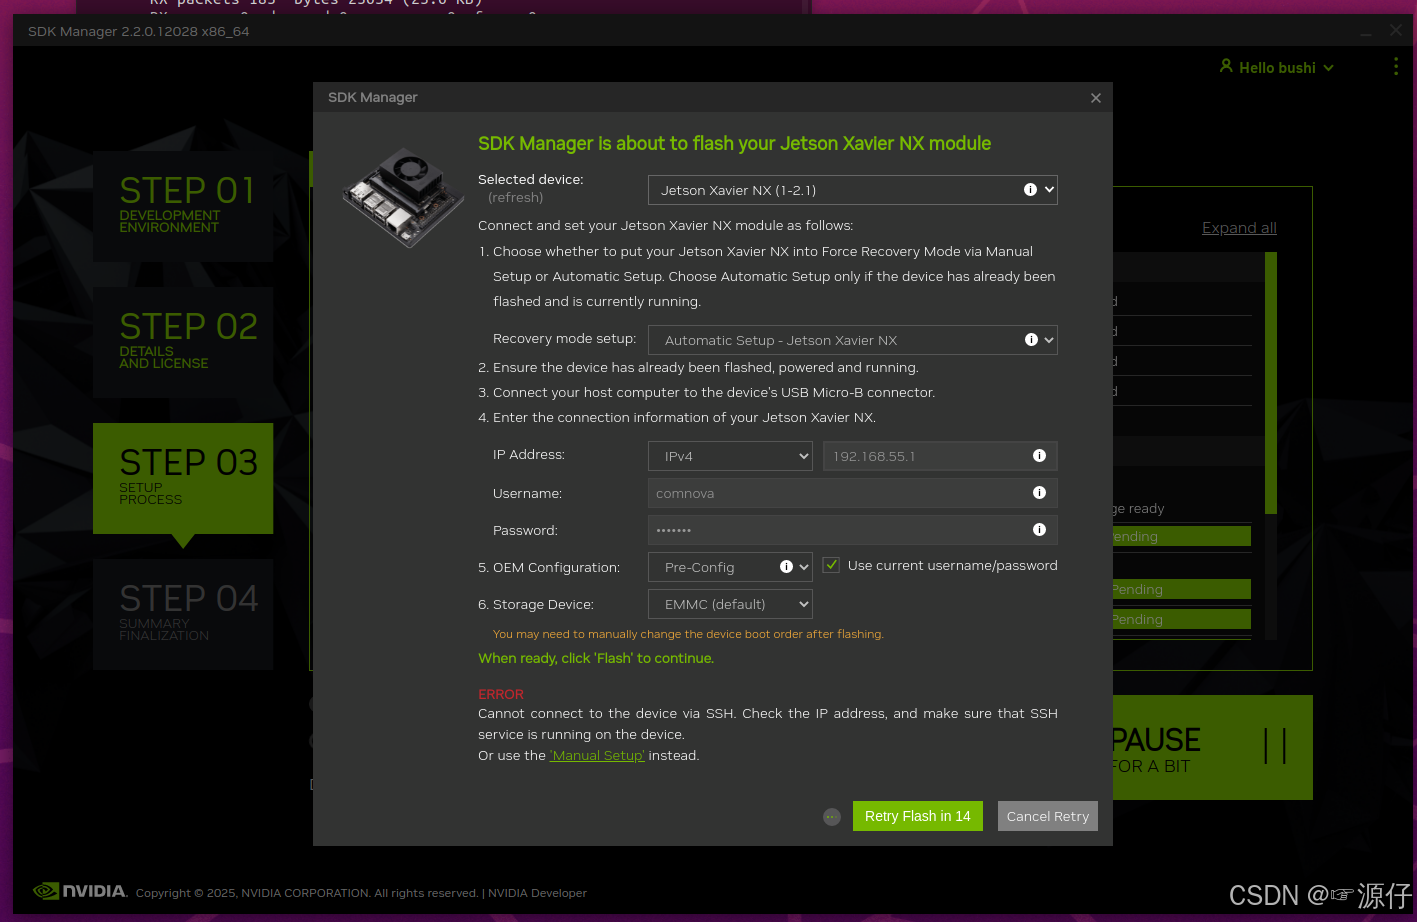Open the vertical three-dot menu
The image size is (1417, 922).
pyautogui.click(x=1396, y=66)
